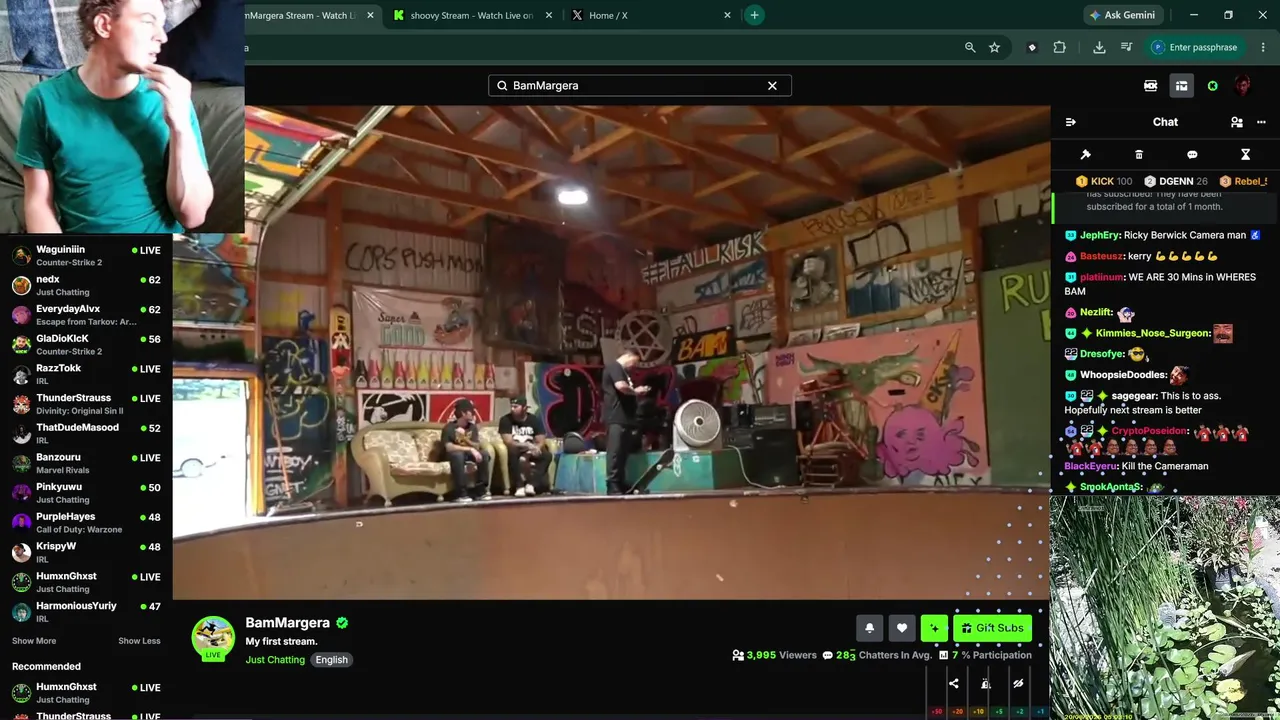This screenshot has width=1280, height=720.
Task: Click the green Kick coin icon
Action: [1212, 86]
